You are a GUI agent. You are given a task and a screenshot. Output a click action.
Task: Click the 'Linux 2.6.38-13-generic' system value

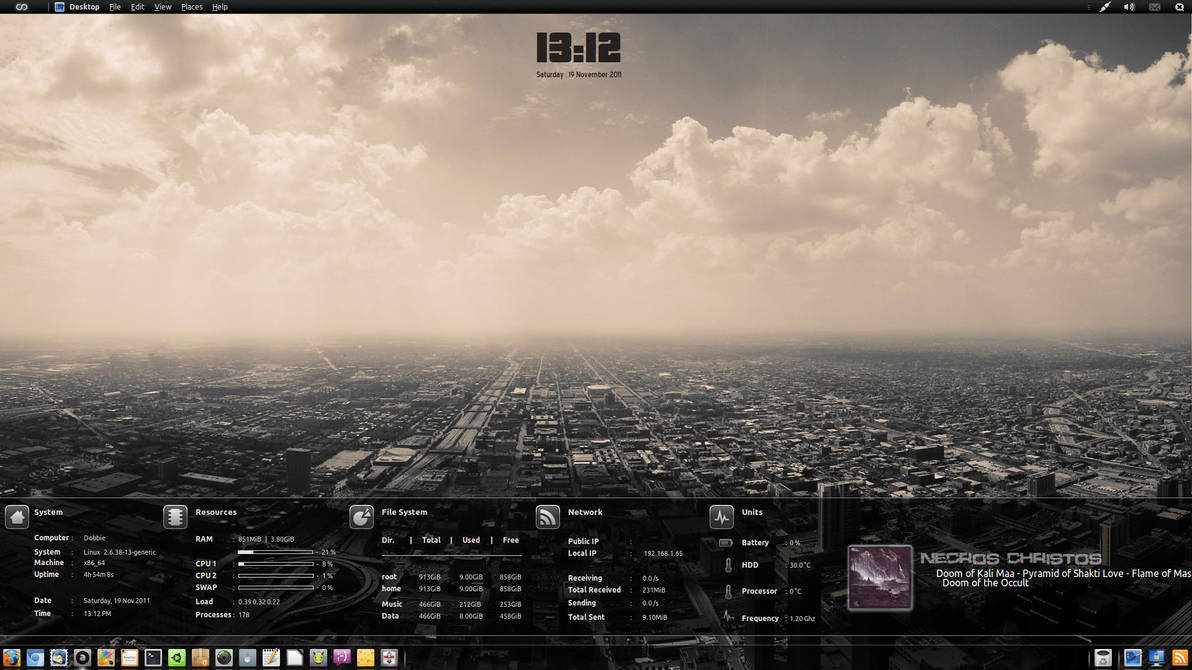coord(119,552)
